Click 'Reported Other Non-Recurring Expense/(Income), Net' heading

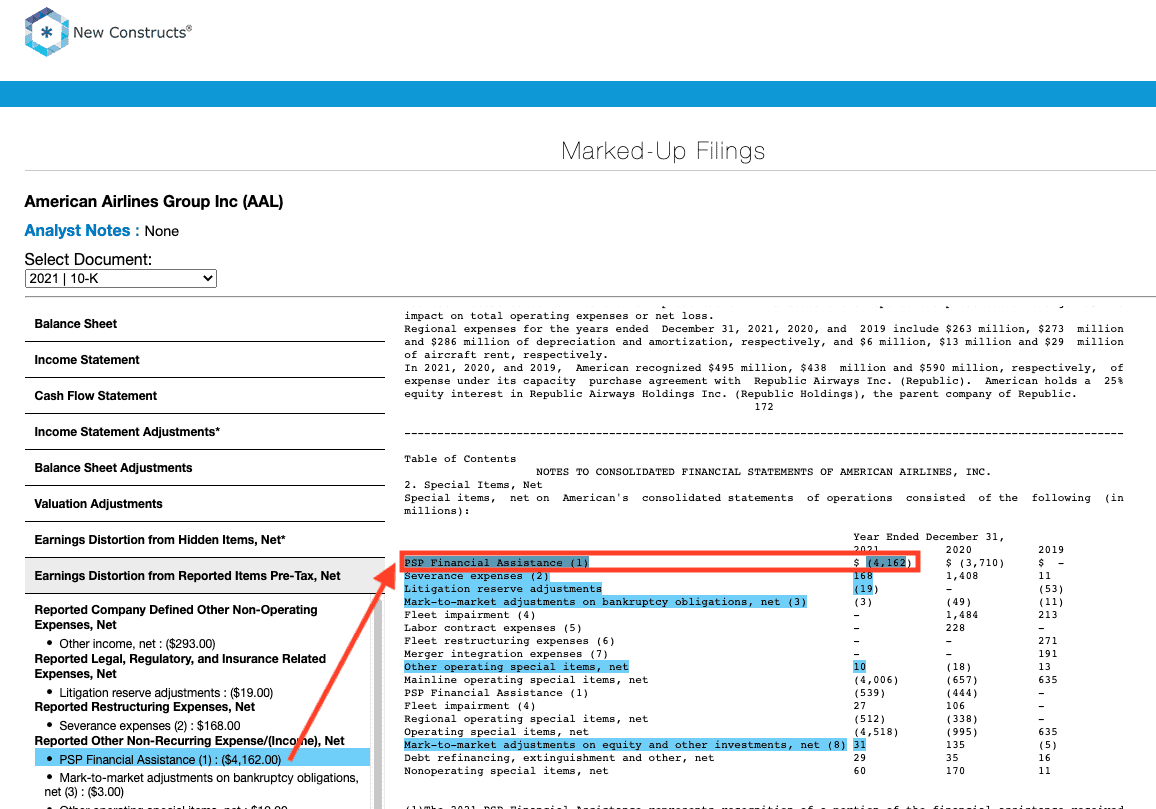[x=189, y=740]
